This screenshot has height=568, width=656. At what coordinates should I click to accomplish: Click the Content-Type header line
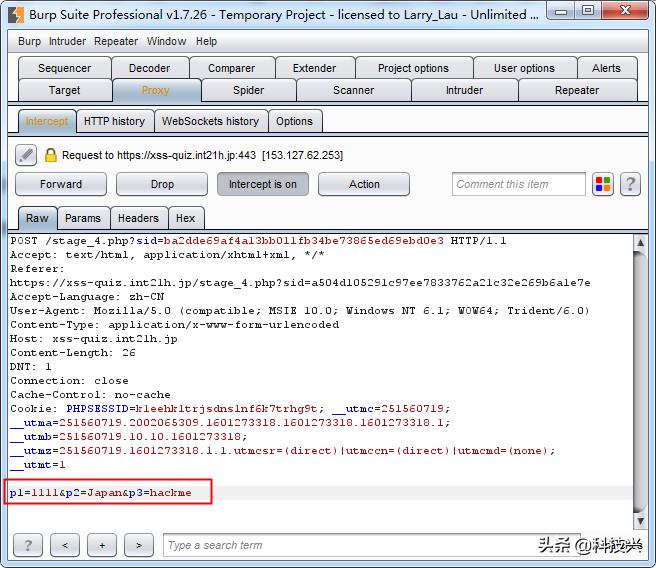[x=174, y=325]
